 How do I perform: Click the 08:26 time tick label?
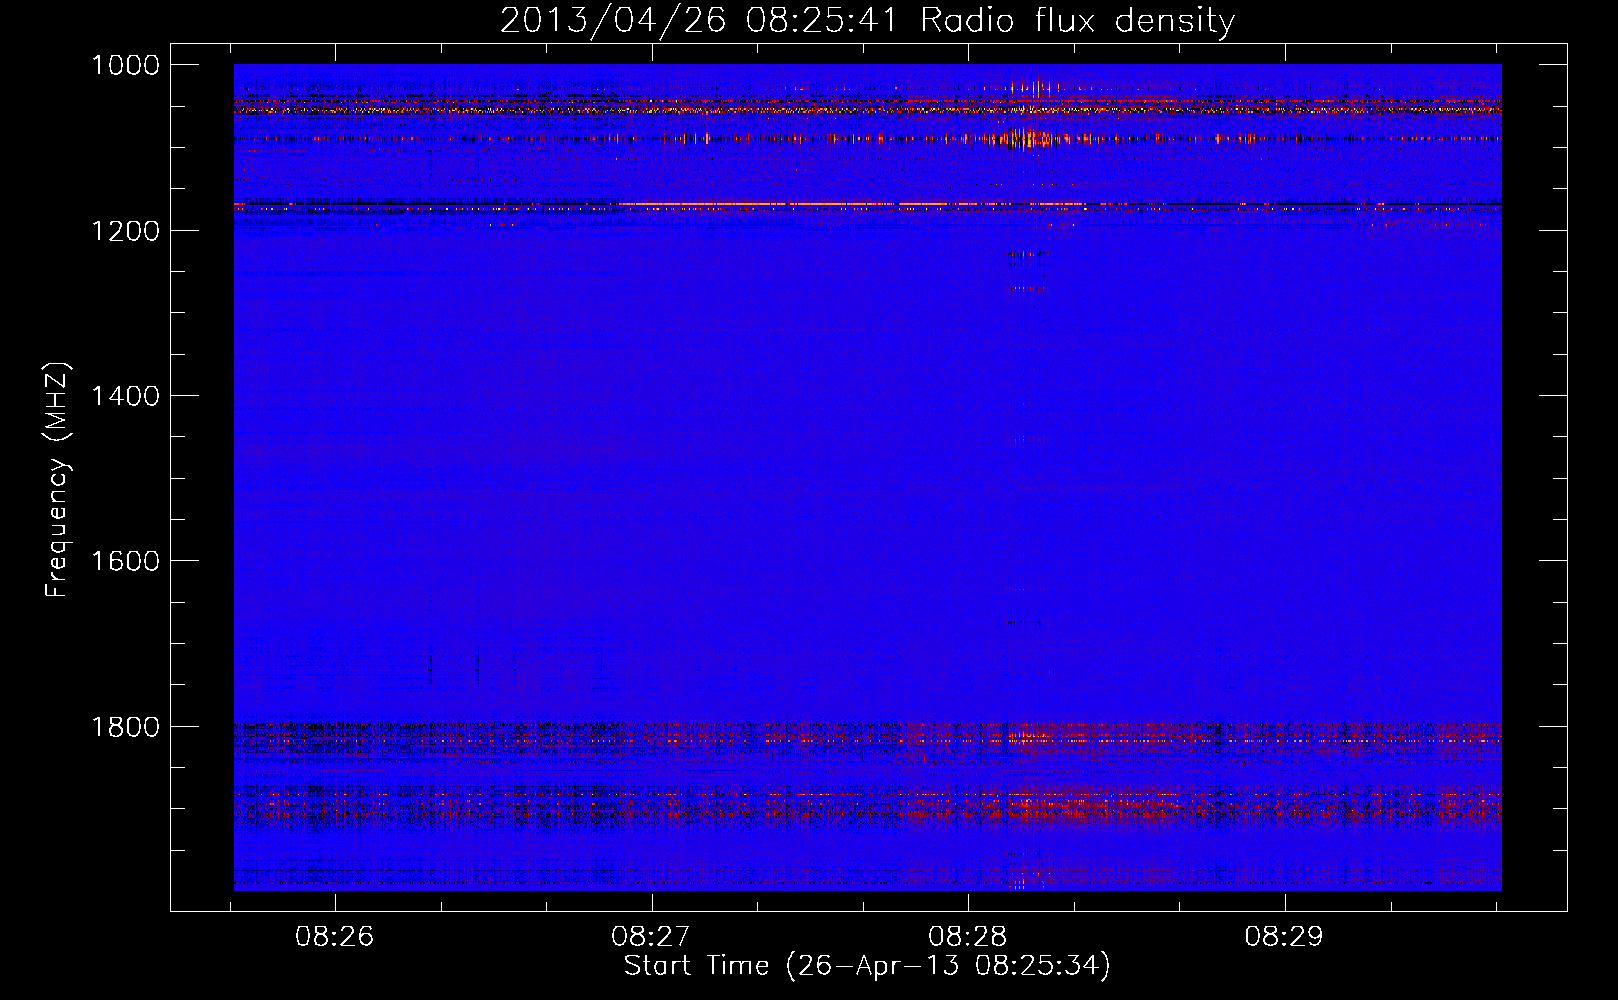point(334,936)
